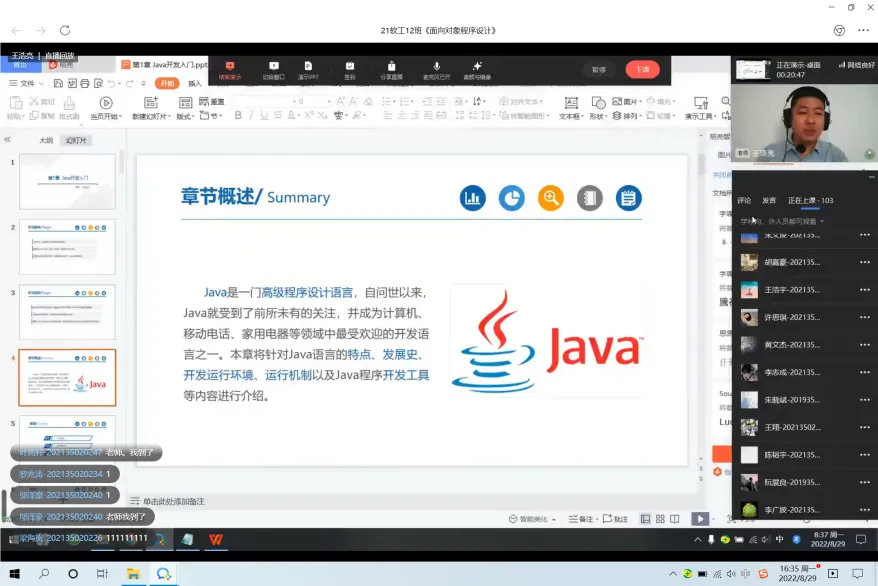Click the 当页开始 play from current slide icon
878x586 pixels.
(106, 103)
